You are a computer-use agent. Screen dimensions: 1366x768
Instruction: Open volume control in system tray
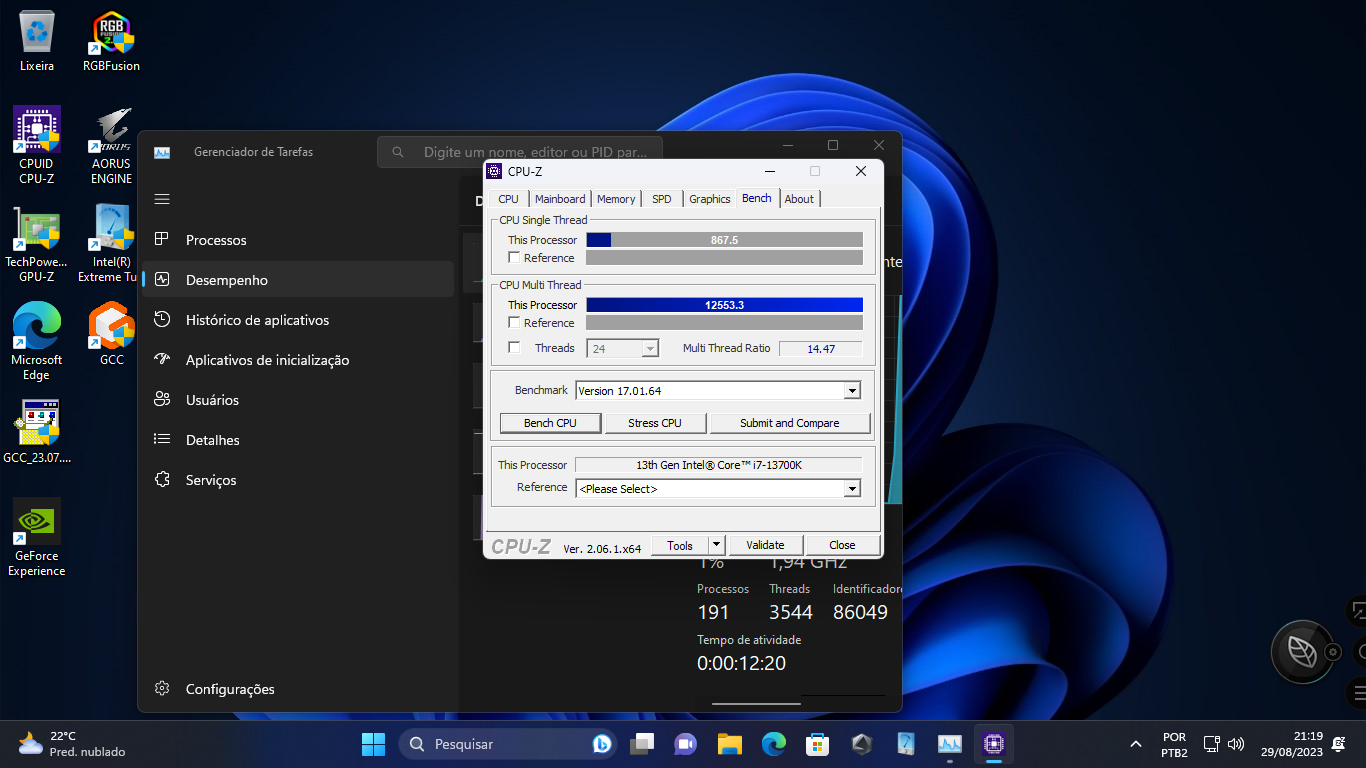pos(1236,744)
